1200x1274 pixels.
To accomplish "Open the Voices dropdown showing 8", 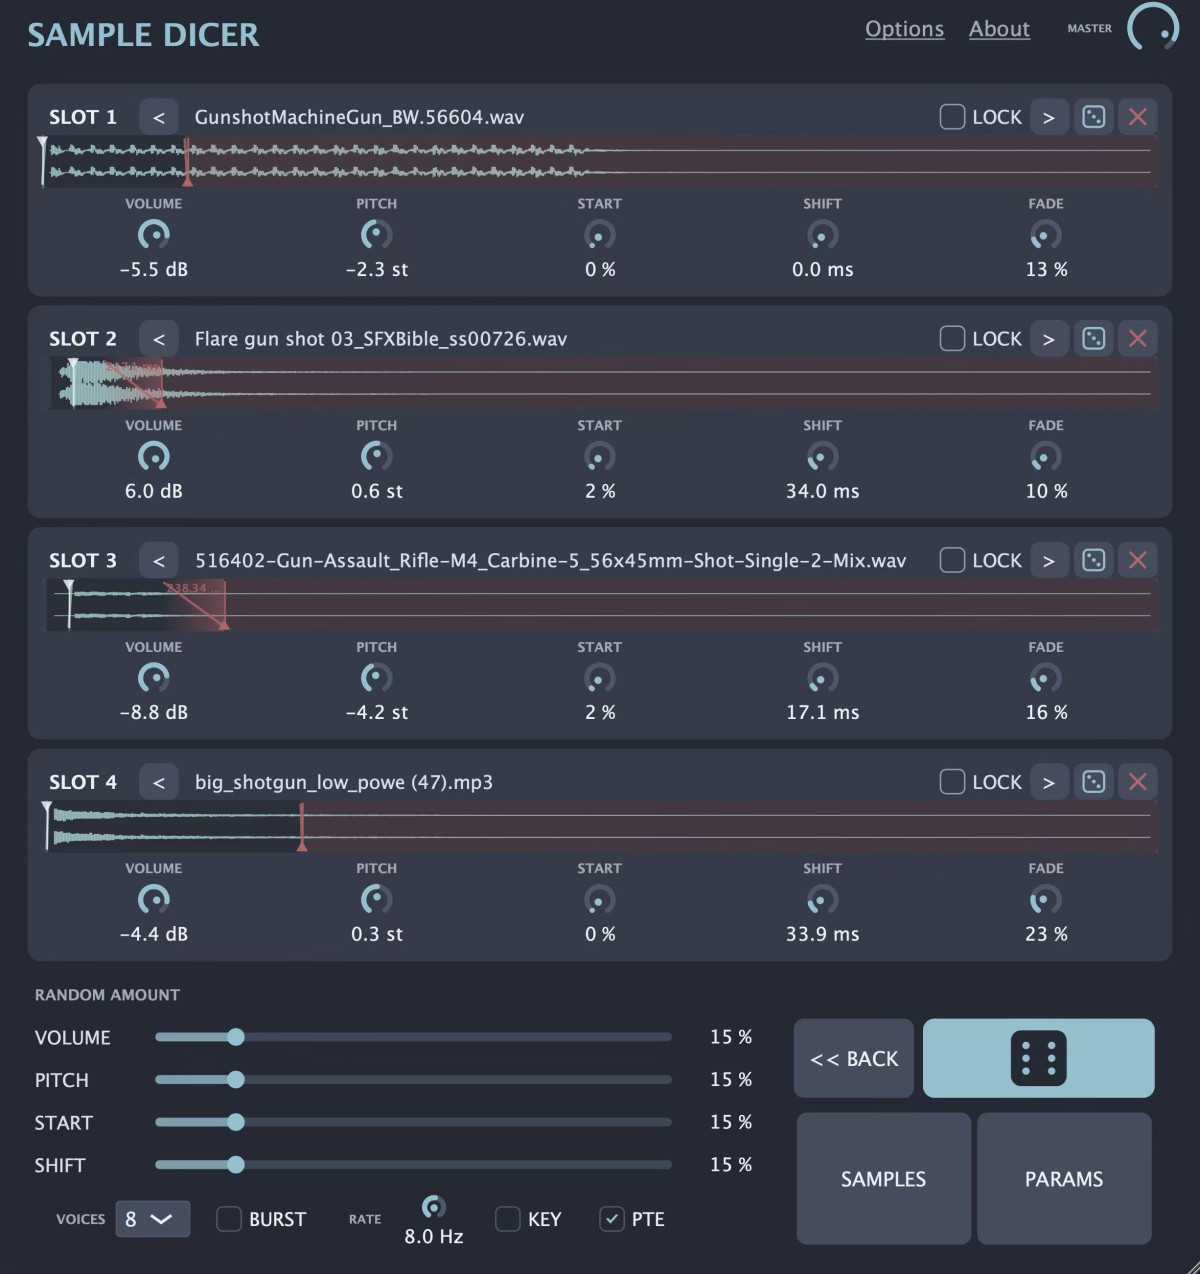I will [152, 1219].
